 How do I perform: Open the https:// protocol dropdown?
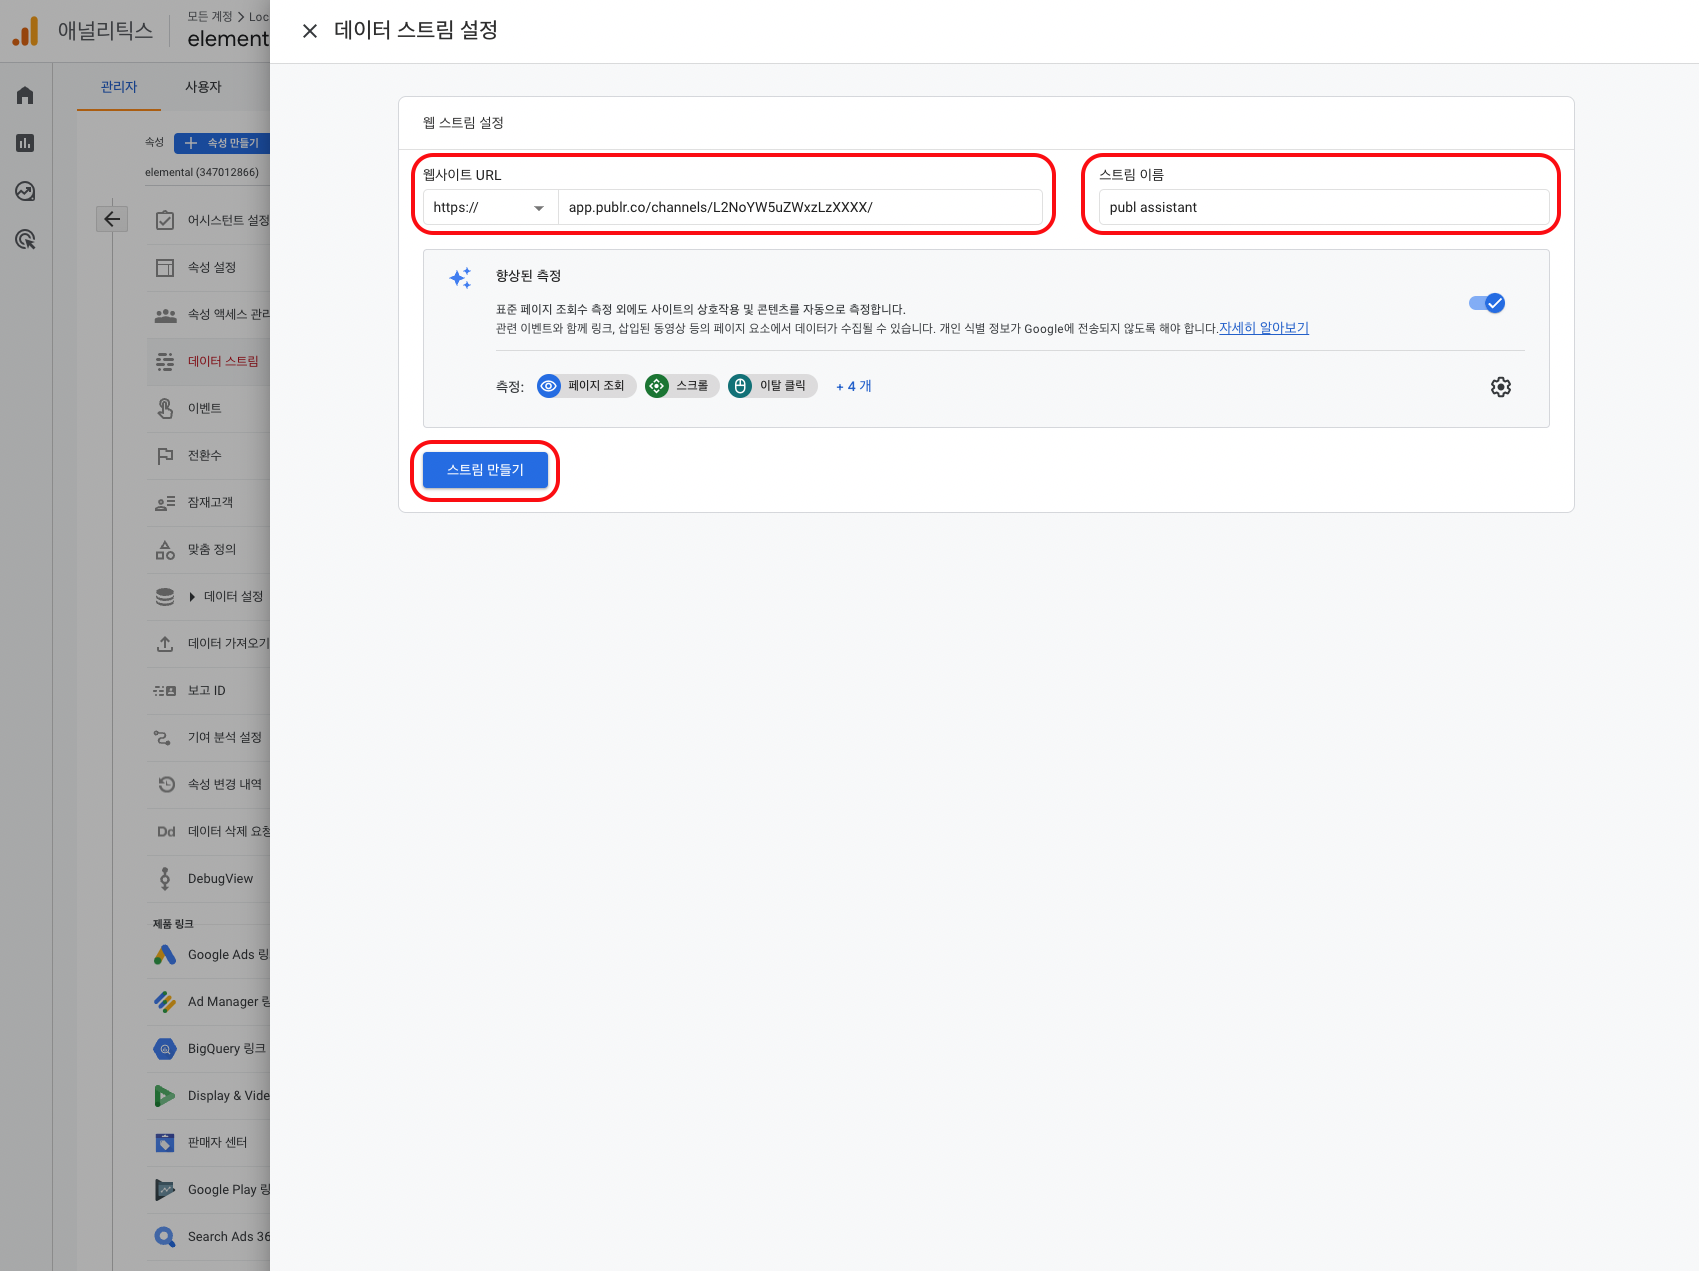point(489,208)
